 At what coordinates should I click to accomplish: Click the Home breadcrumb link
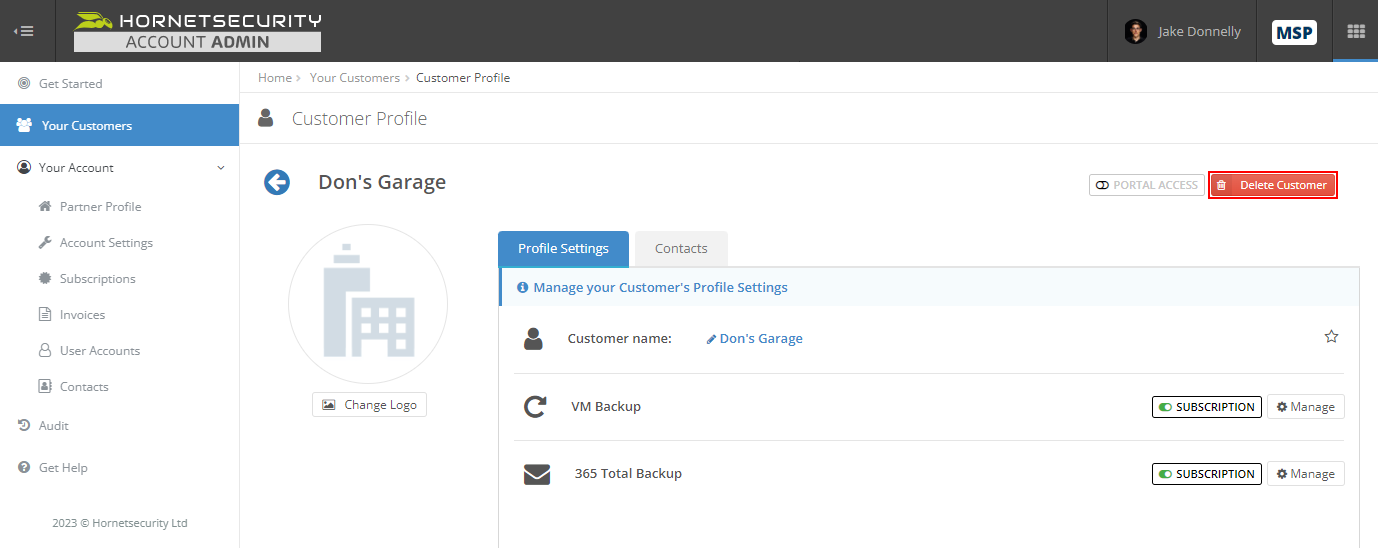point(275,77)
